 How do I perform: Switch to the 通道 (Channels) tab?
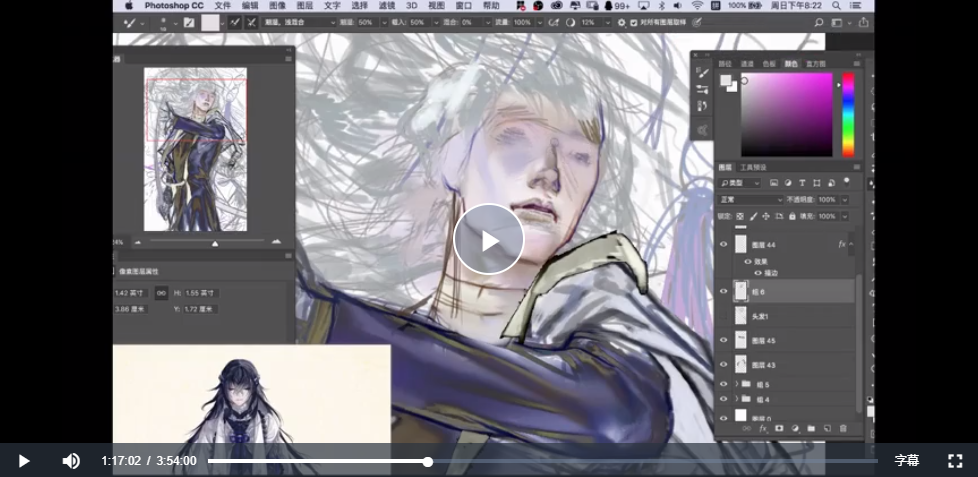click(x=747, y=64)
